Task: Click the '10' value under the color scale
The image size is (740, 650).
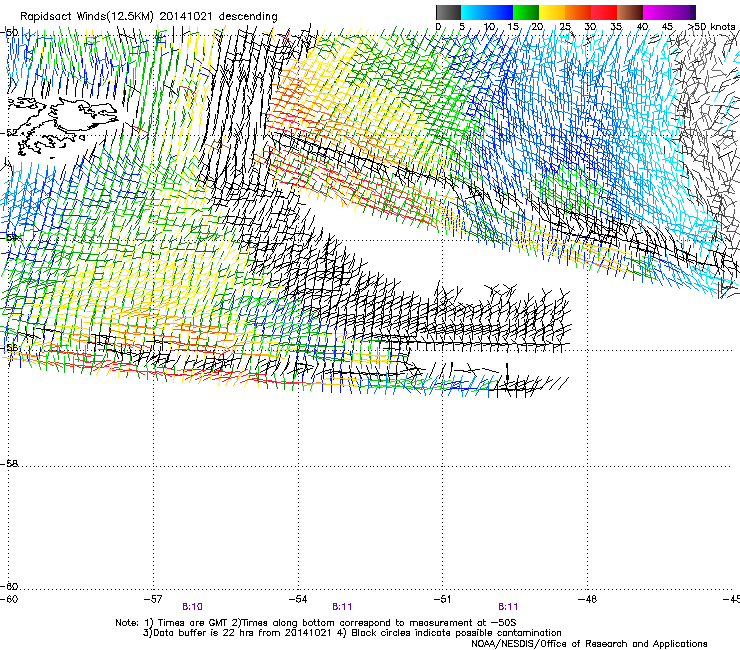Action: pyautogui.click(x=489, y=27)
